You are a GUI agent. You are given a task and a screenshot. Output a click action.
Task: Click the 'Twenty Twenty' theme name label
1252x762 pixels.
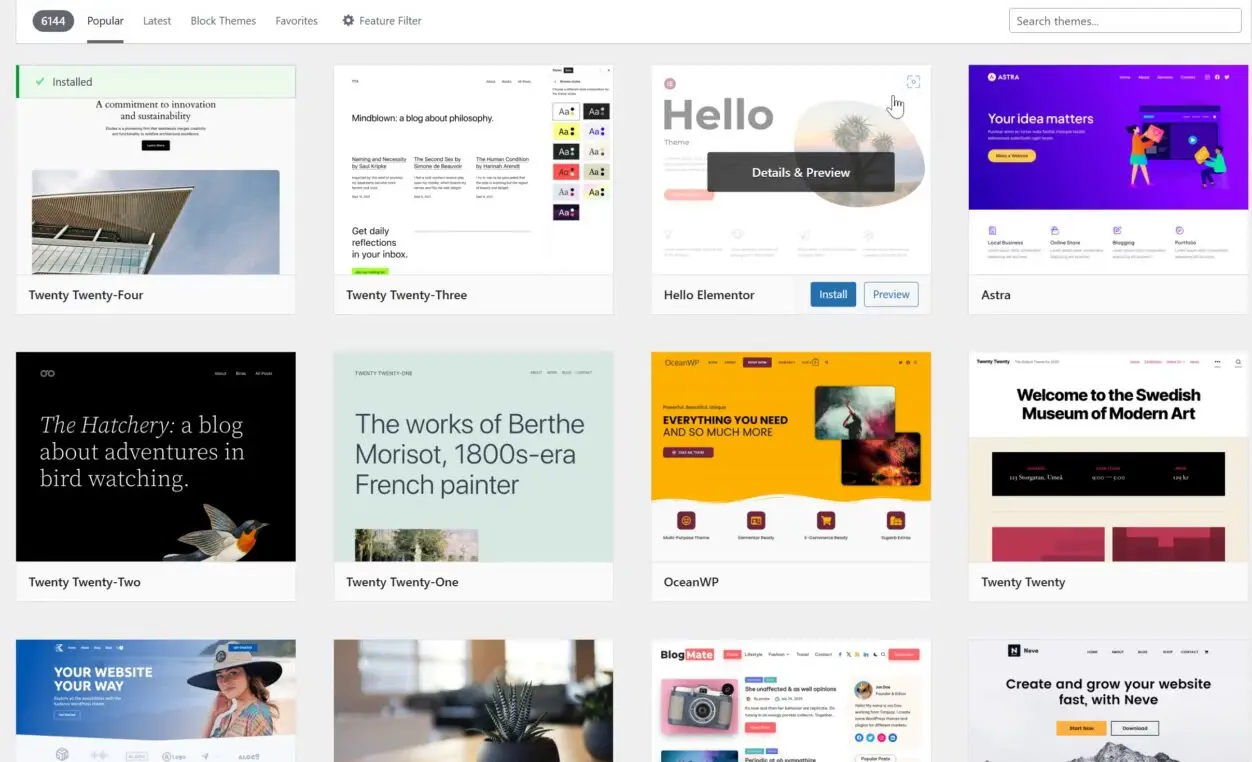click(1023, 582)
